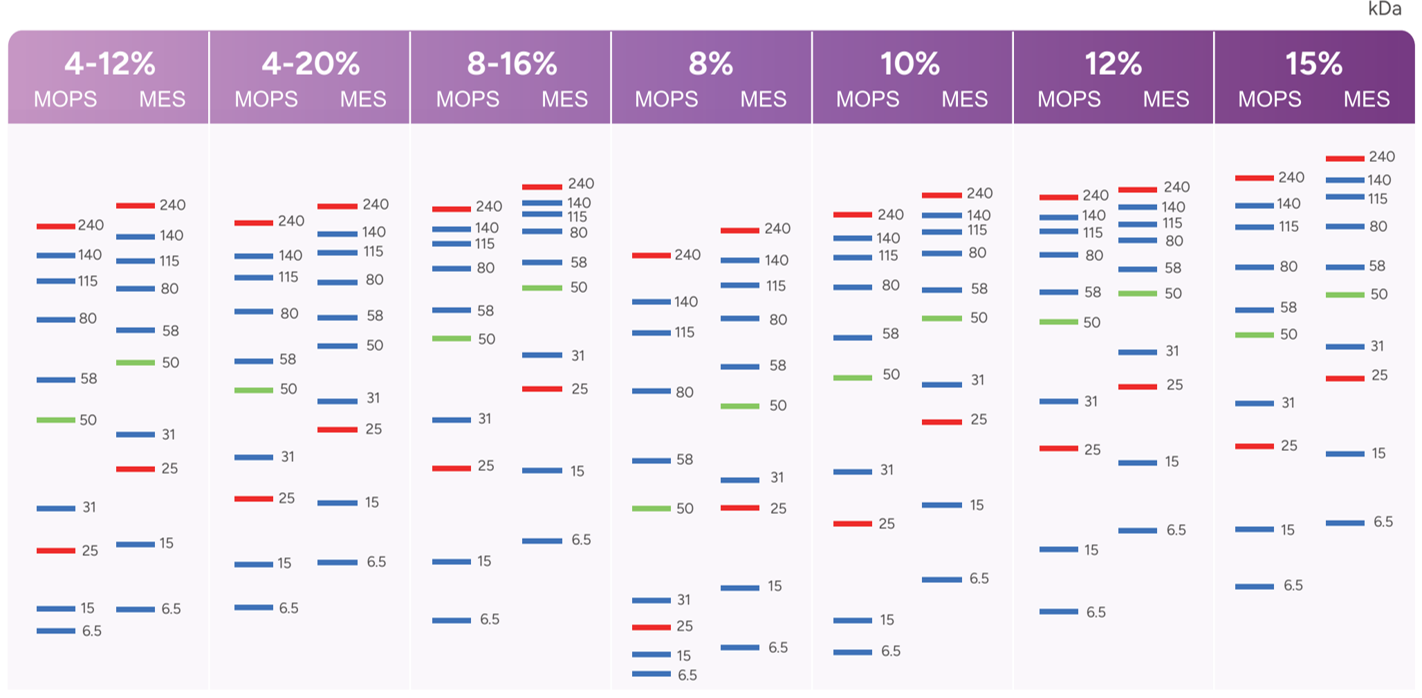Select the 4-12% gel column header
This screenshot has width=1422, height=698.
[109, 64]
